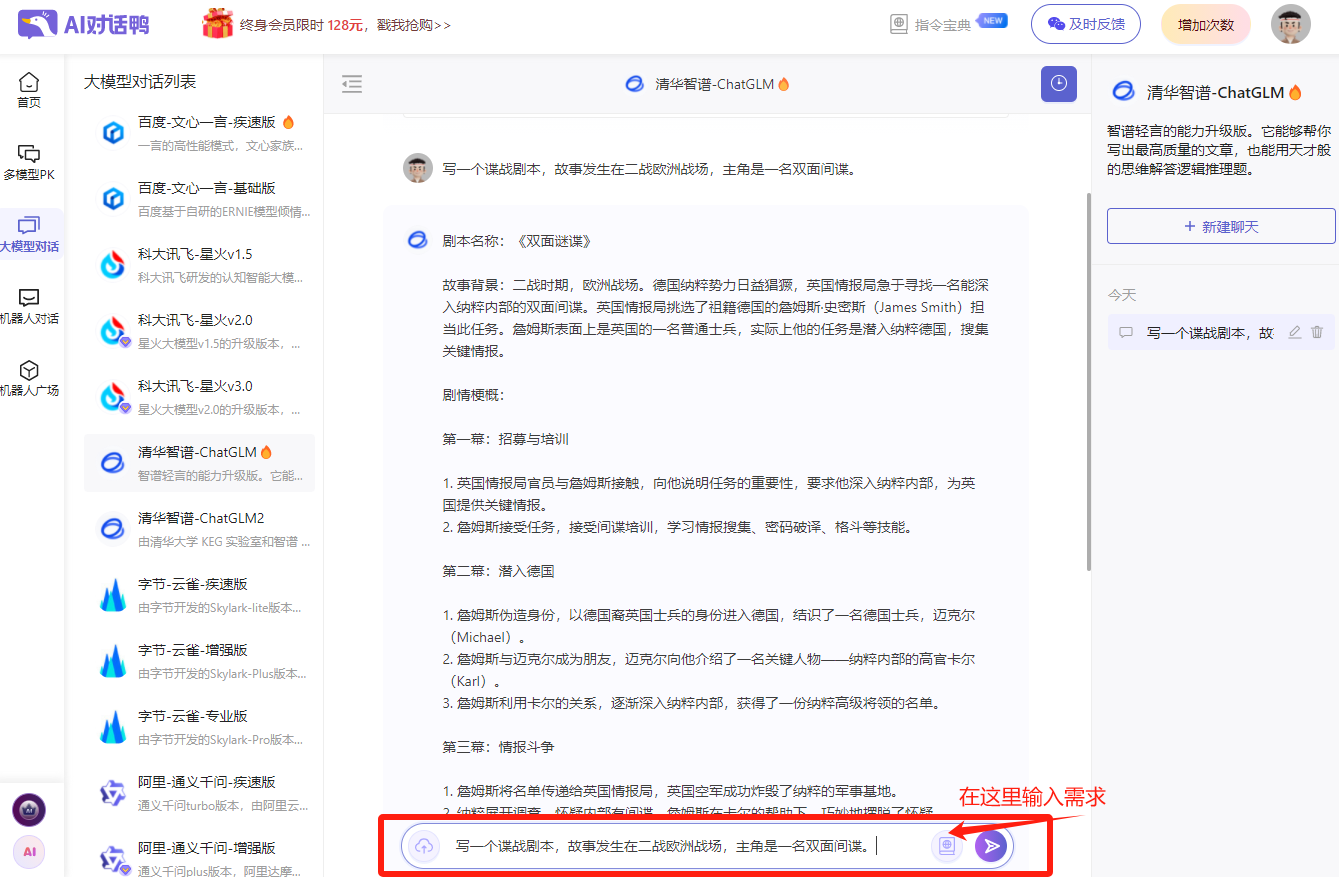Image resolution: width=1339 pixels, height=877 pixels.
Task: Click the user avatar top right
Action: click(x=1290, y=24)
